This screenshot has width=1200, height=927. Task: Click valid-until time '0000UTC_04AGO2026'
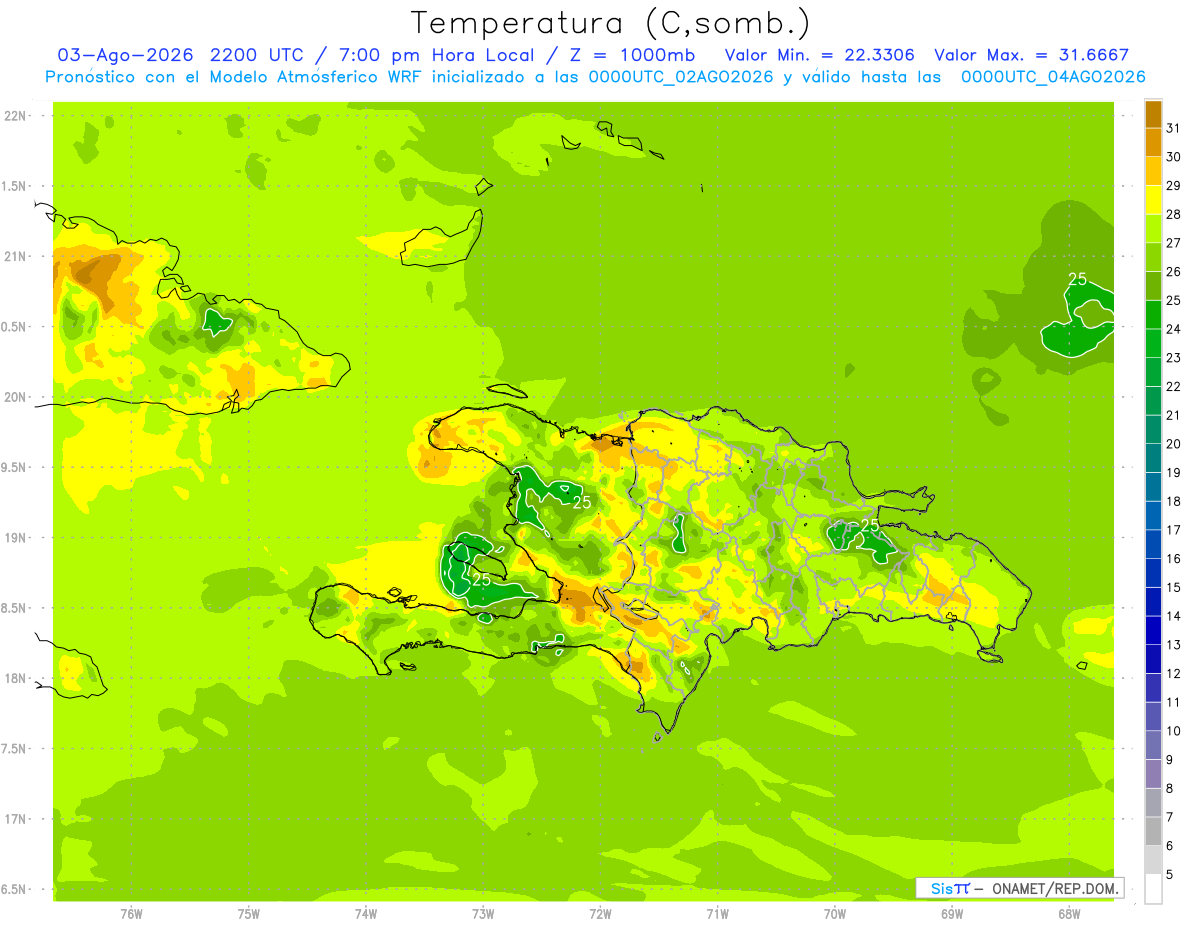tap(1053, 77)
